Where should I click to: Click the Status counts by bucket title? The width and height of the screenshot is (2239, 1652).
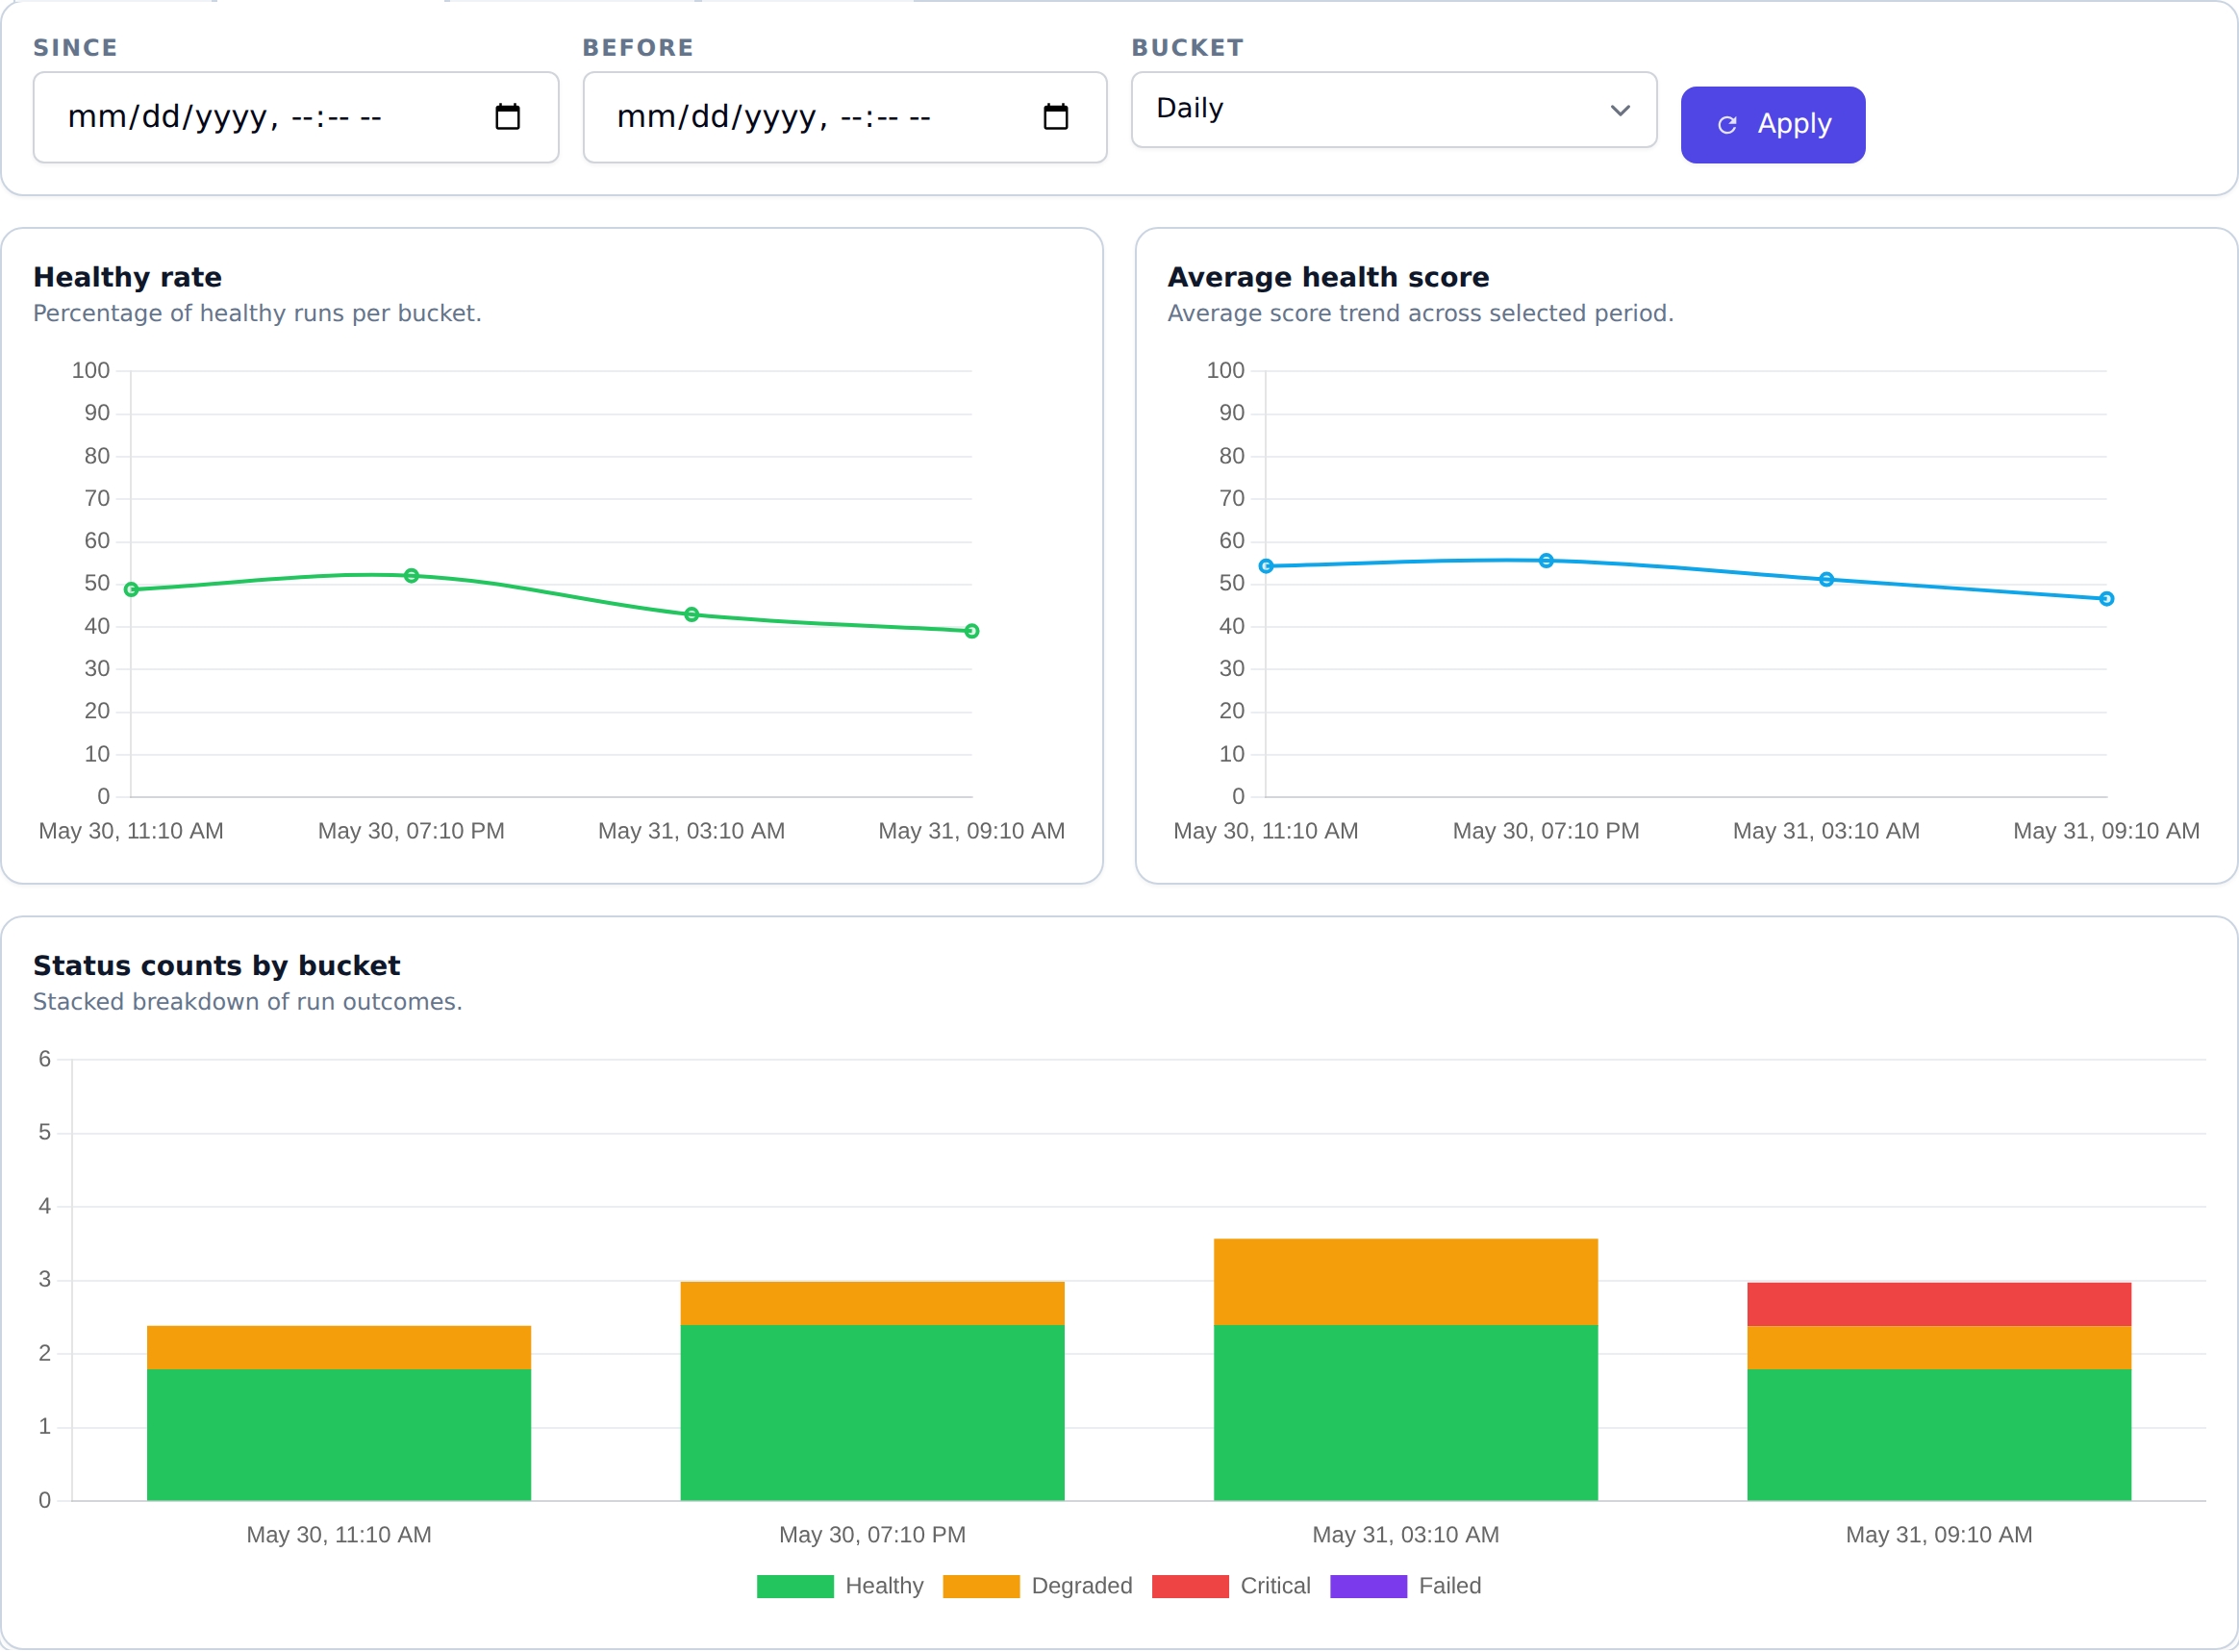click(217, 966)
